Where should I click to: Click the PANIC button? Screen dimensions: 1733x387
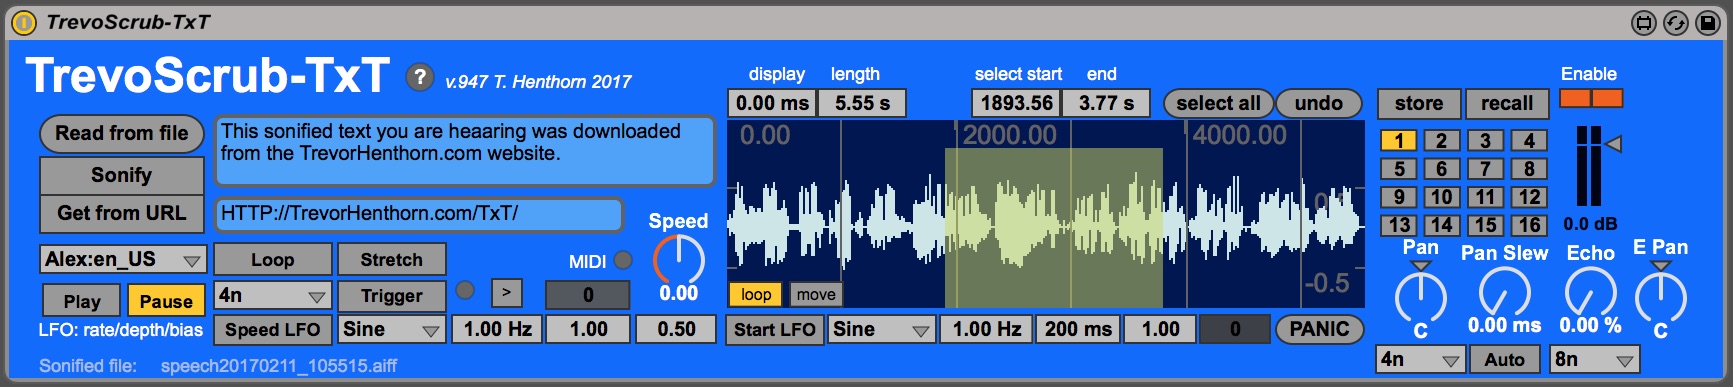click(1319, 329)
